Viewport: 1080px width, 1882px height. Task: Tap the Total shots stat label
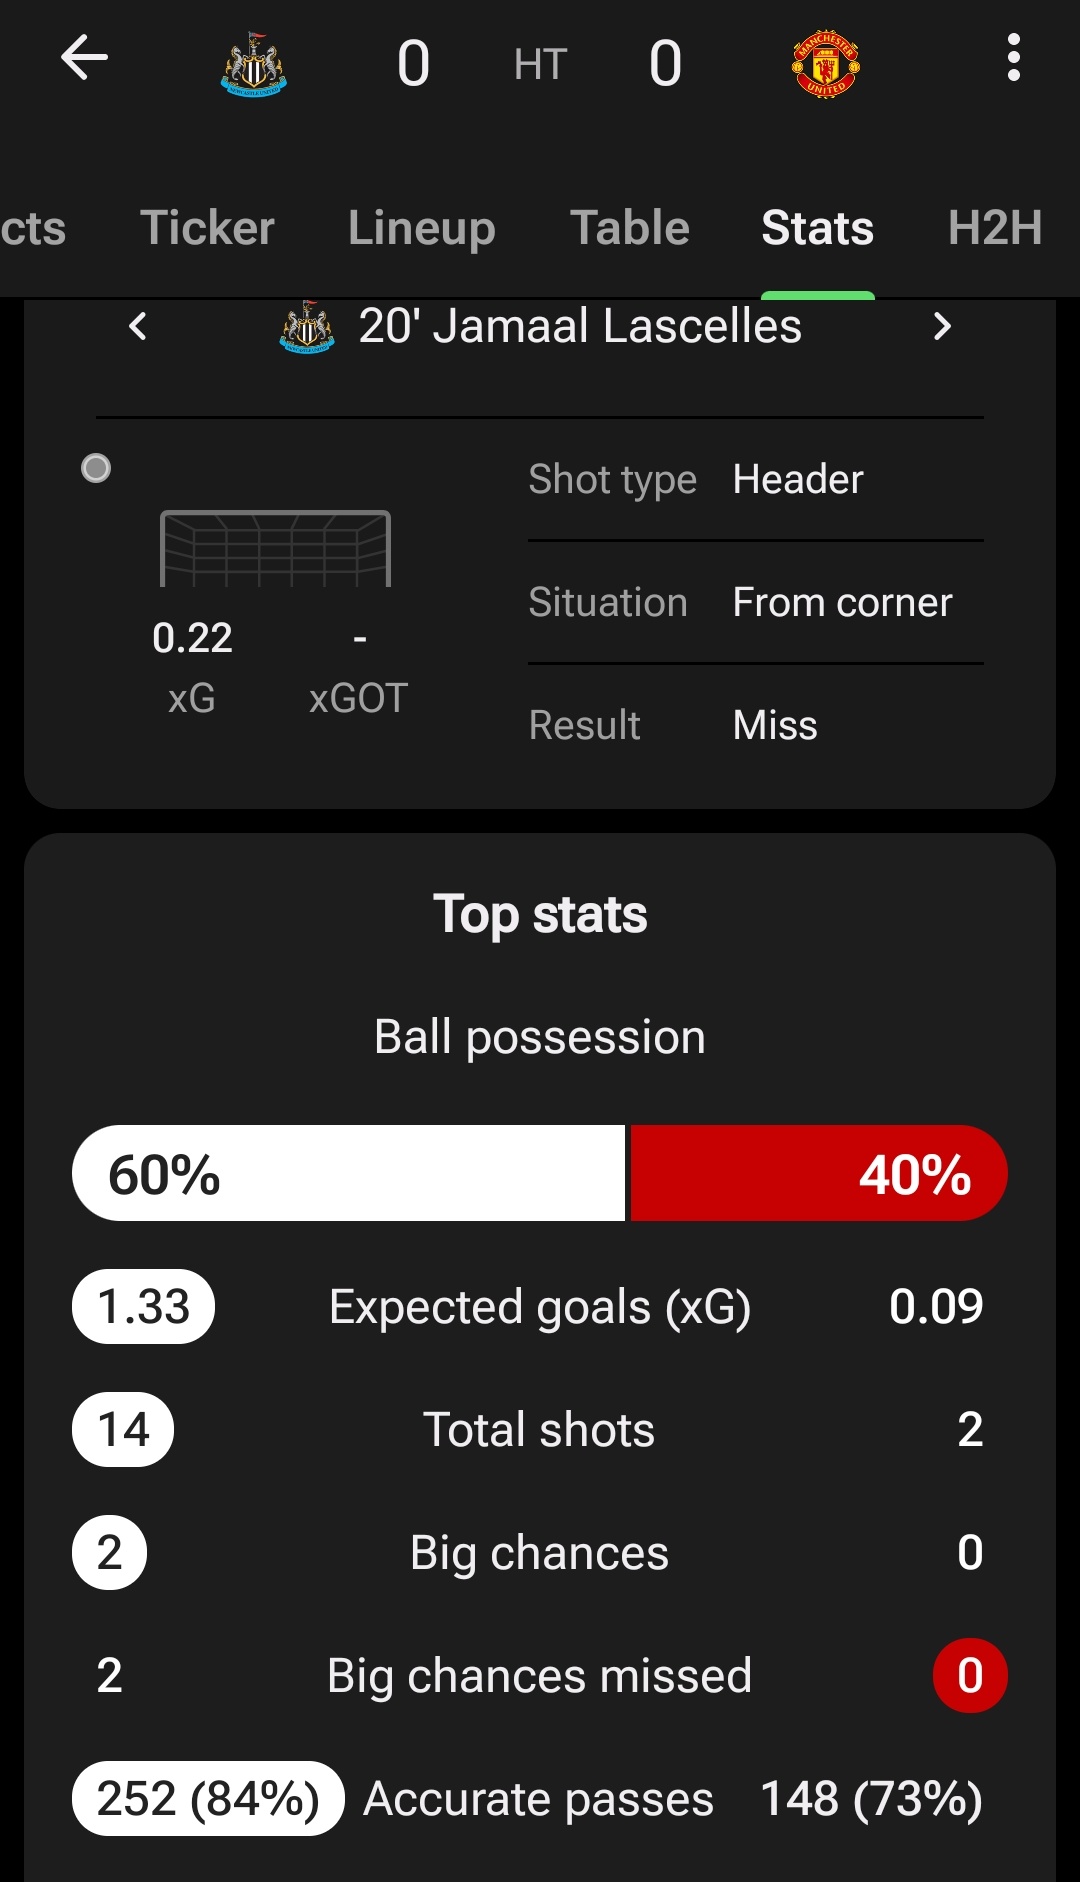[539, 1430]
